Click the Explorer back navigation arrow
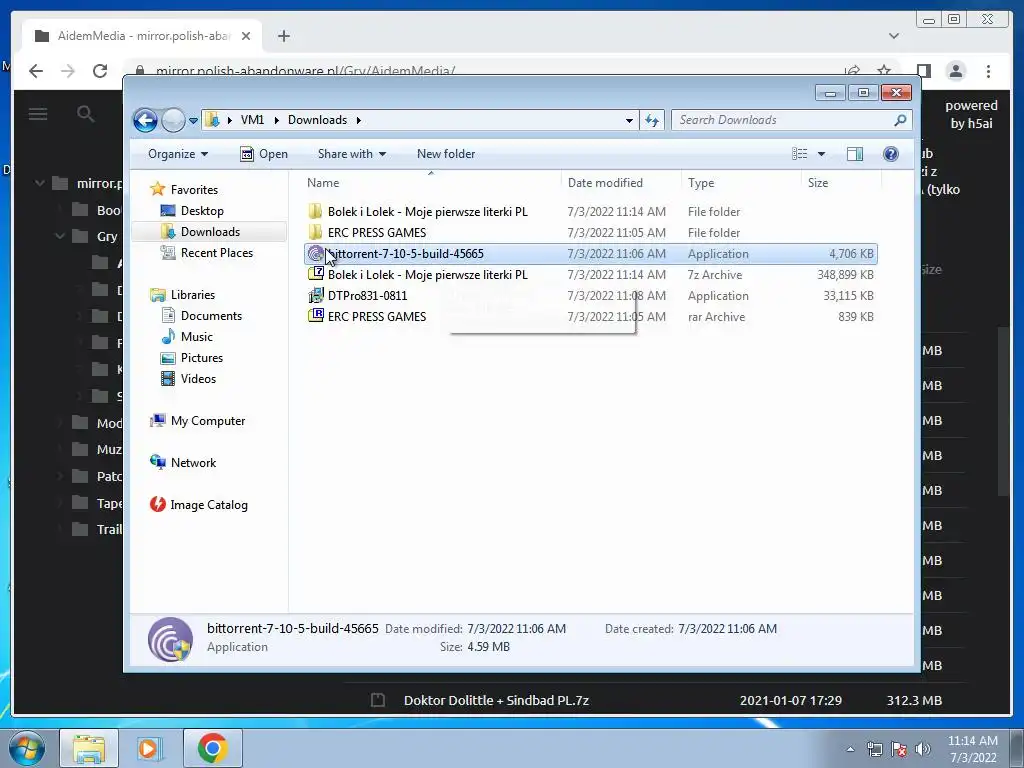The height and width of the screenshot is (768, 1024). pos(145,120)
